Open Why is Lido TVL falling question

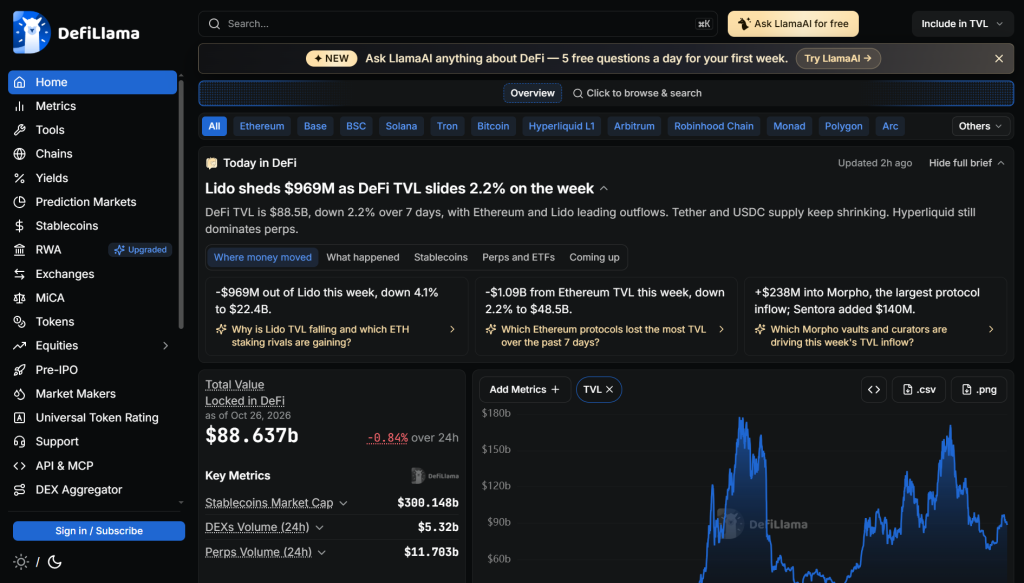(336, 336)
